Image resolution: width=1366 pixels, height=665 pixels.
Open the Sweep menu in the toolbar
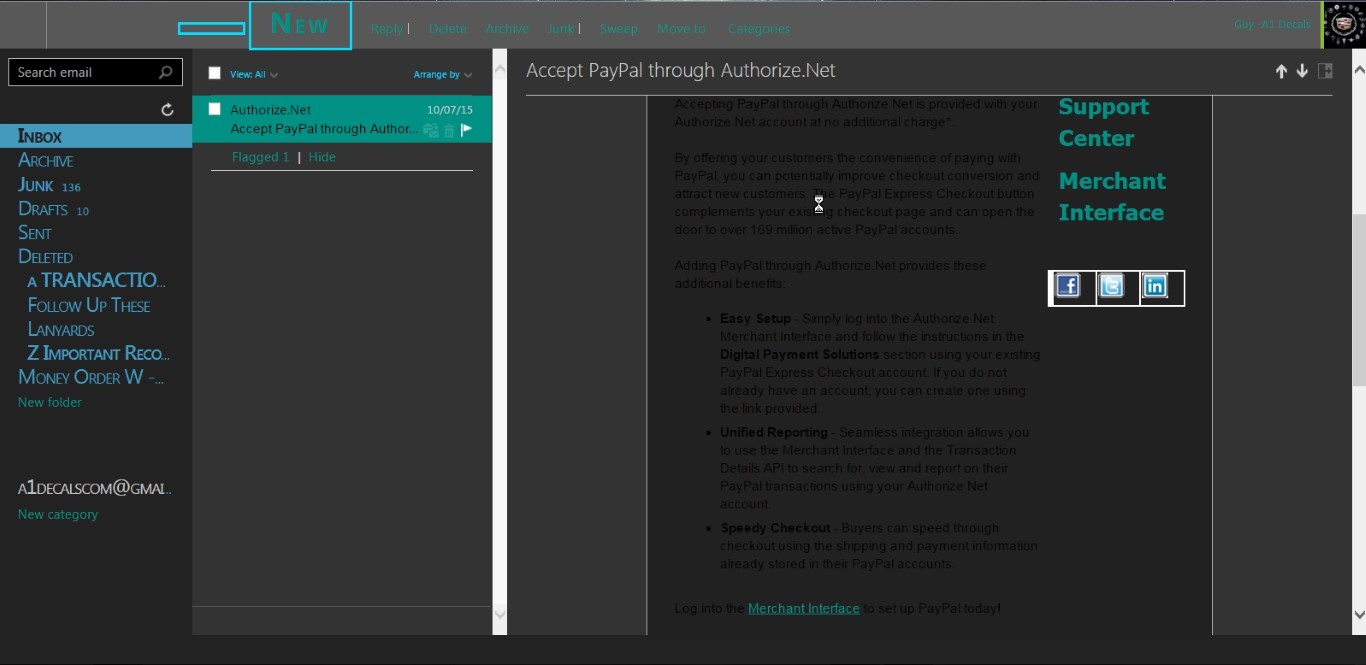(x=618, y=29)
